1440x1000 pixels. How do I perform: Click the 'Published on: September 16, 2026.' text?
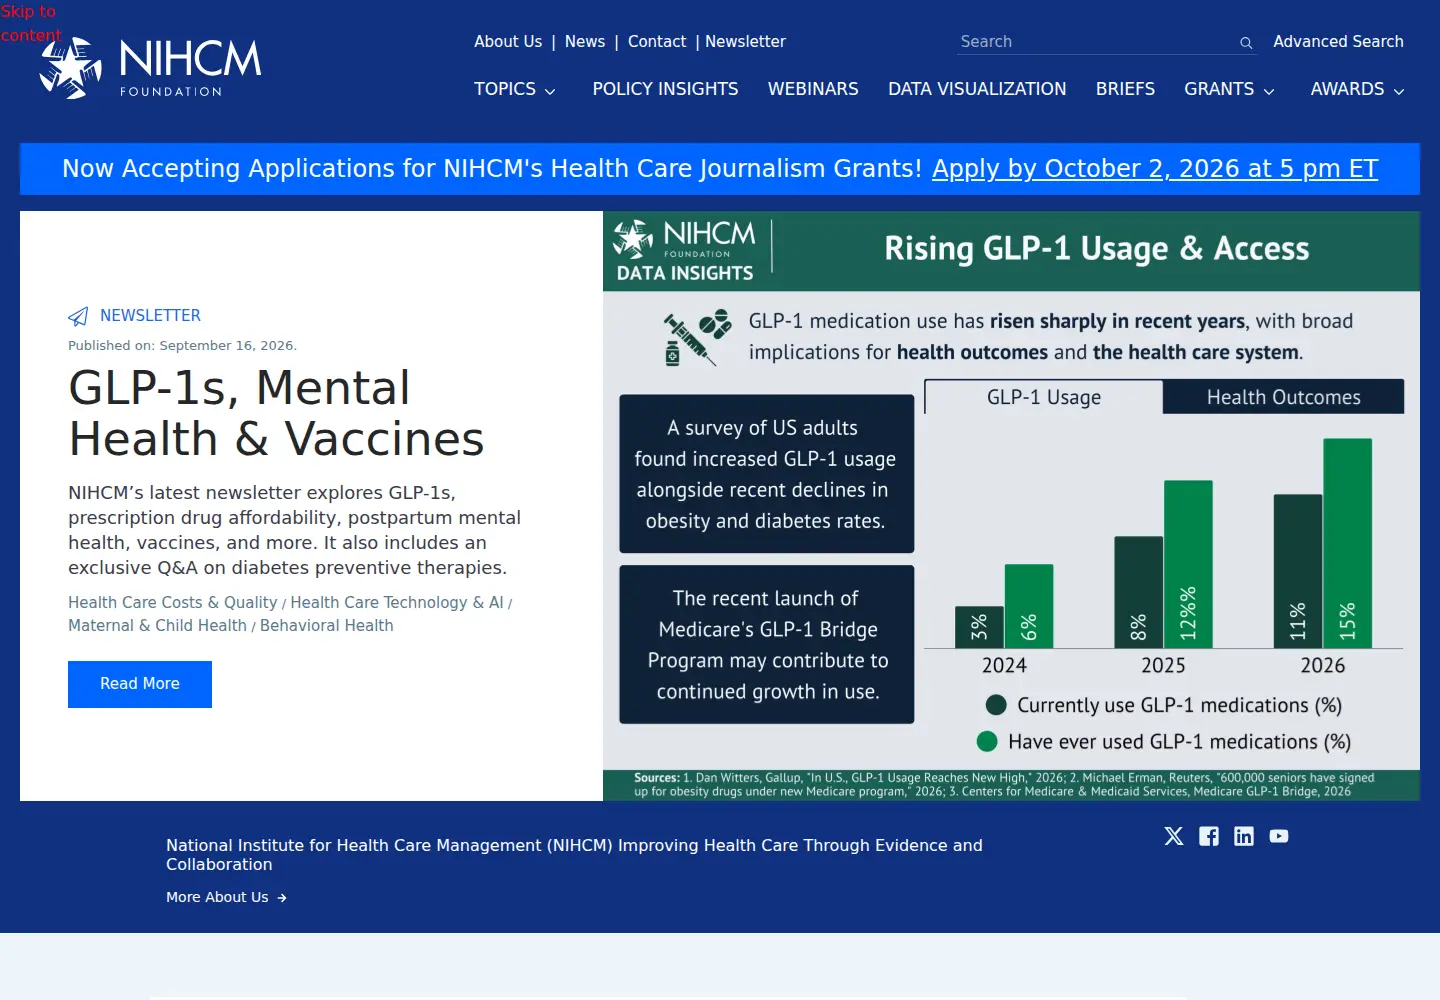[182, 346]
